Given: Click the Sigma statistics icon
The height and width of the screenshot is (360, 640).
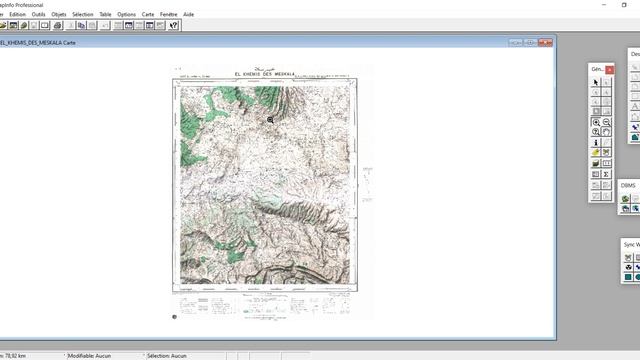Looking at the screenshot, I should pos(607,174).
